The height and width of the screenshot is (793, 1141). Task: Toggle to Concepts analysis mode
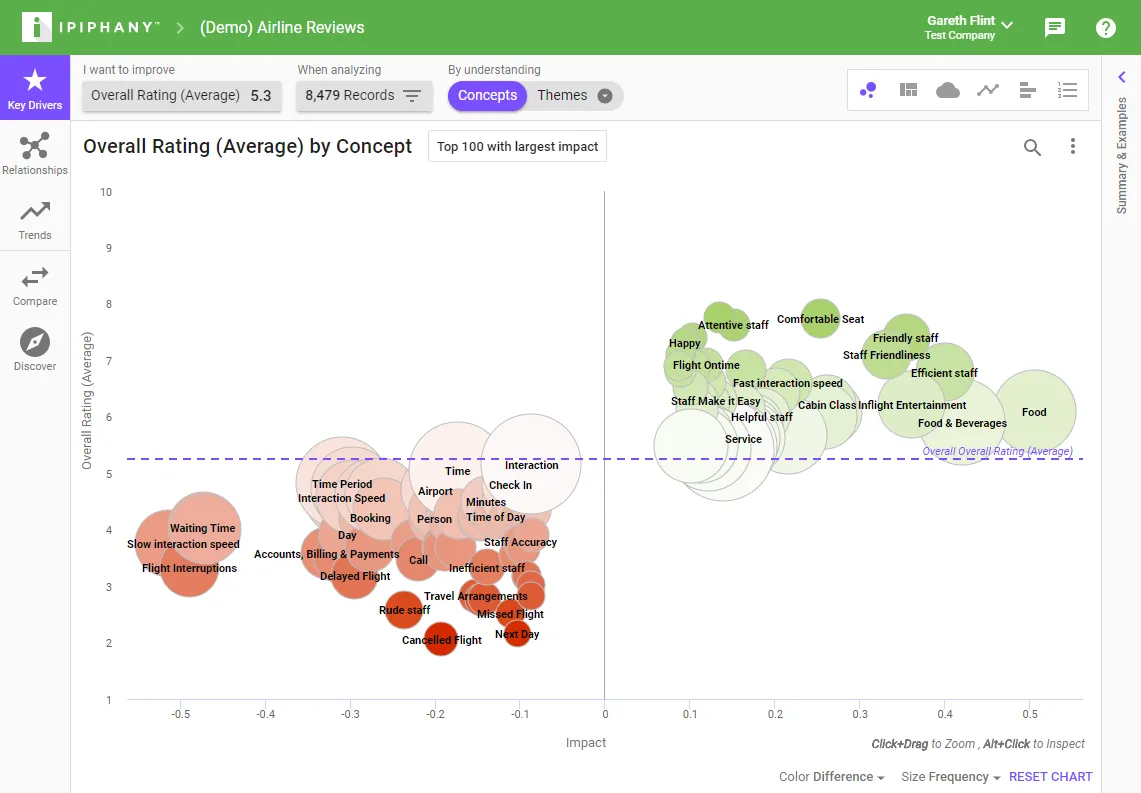coord(487,95)
